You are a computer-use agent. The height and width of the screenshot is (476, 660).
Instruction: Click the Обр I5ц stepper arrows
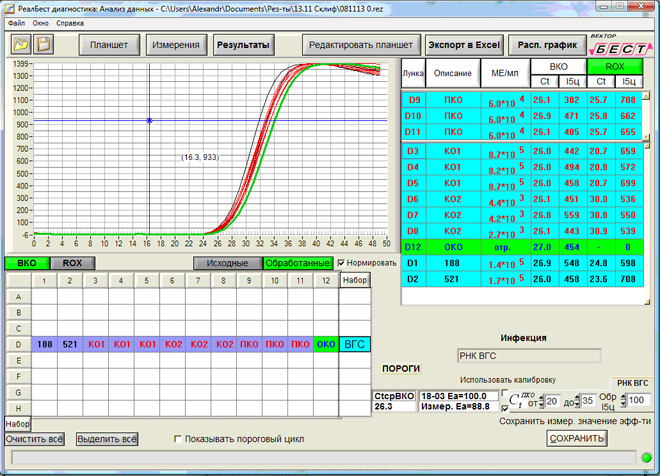pyautogui.click(x=623, y=400)
